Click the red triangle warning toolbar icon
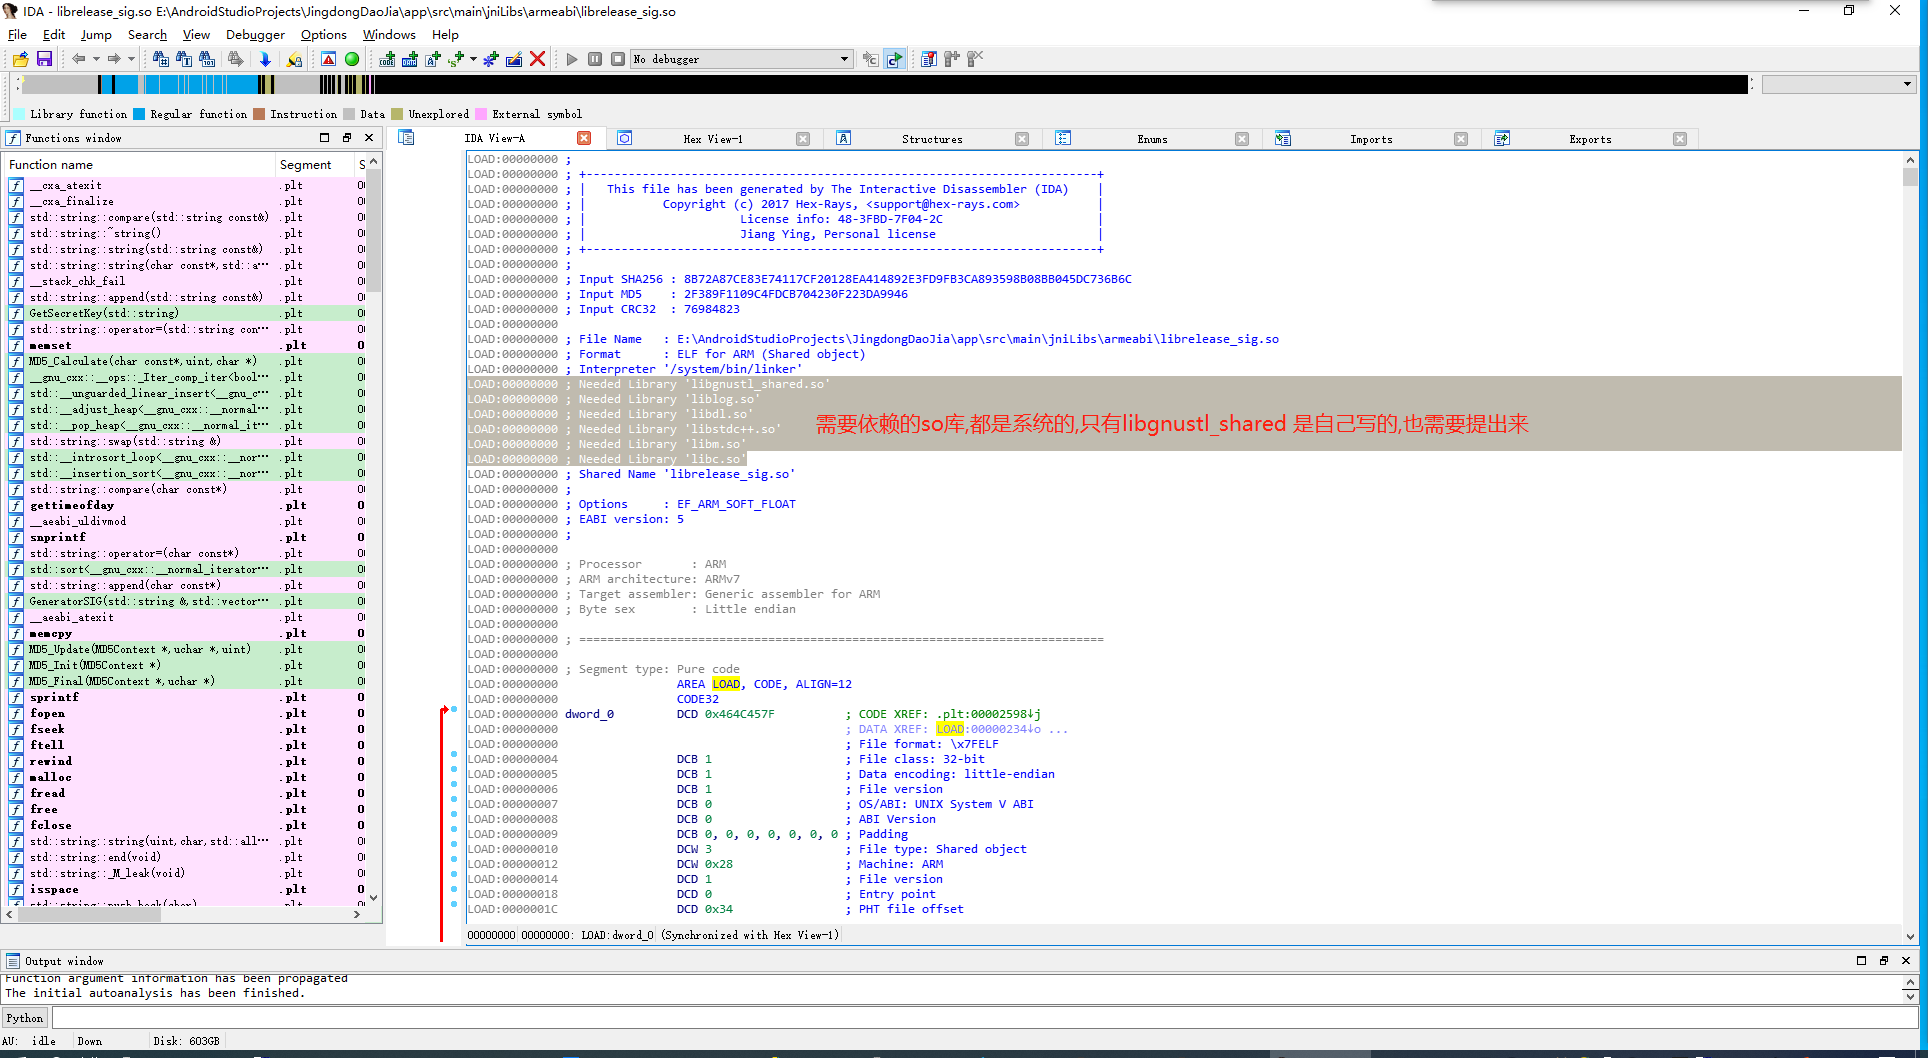Screen dimensions: 1928x1058 328,59
